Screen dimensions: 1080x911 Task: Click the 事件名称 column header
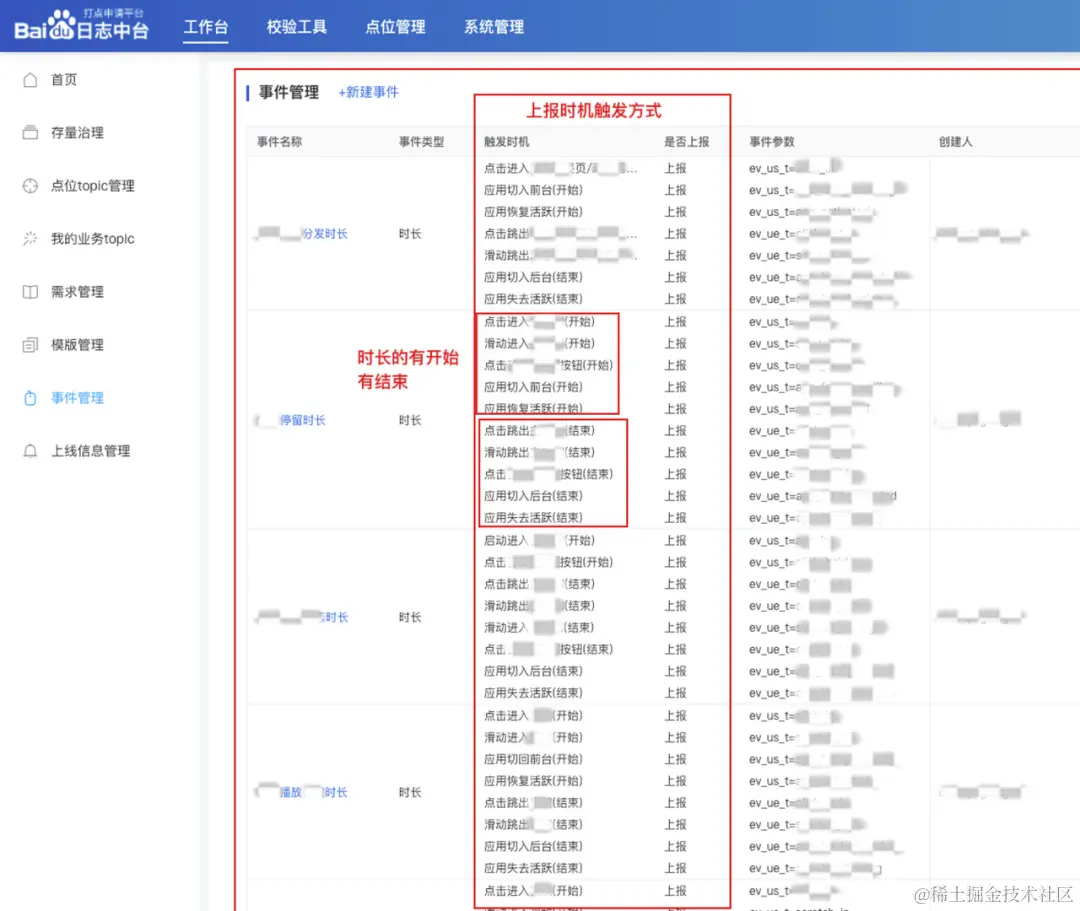[x=279, y=141]
